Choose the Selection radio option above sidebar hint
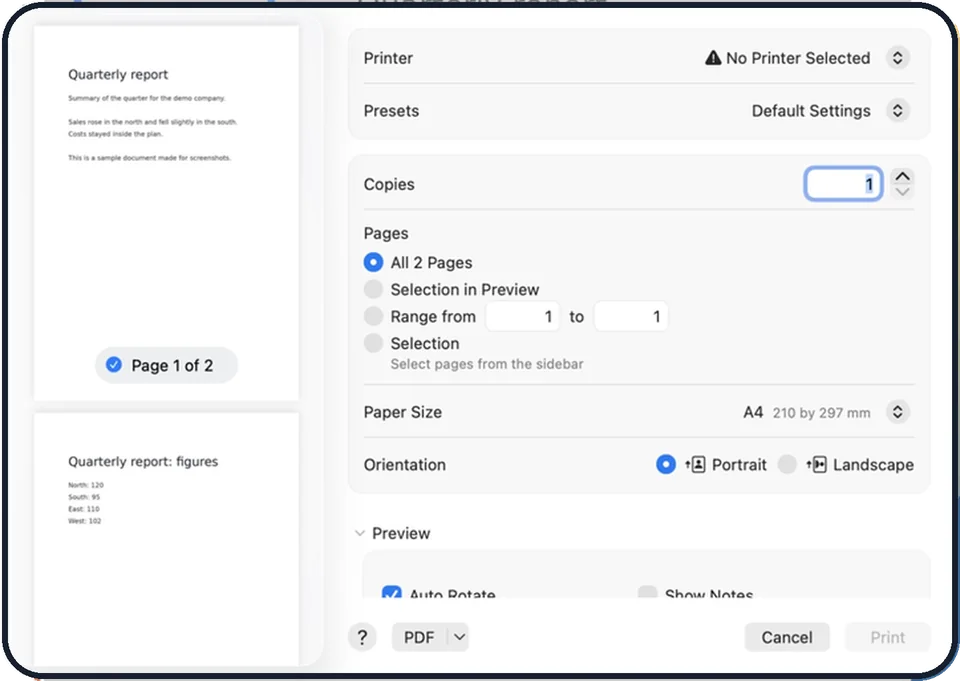Viewport: 960px width, 681px height. pyautogui.click(x=373, y=343)
